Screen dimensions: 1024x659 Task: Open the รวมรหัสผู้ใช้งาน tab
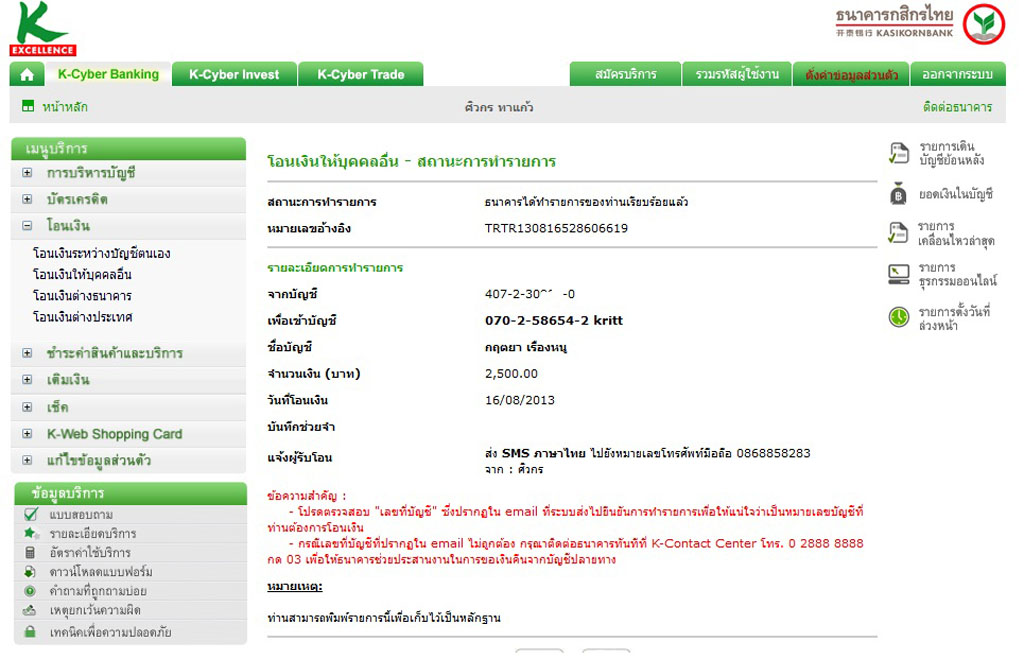[x=737, y=74]
